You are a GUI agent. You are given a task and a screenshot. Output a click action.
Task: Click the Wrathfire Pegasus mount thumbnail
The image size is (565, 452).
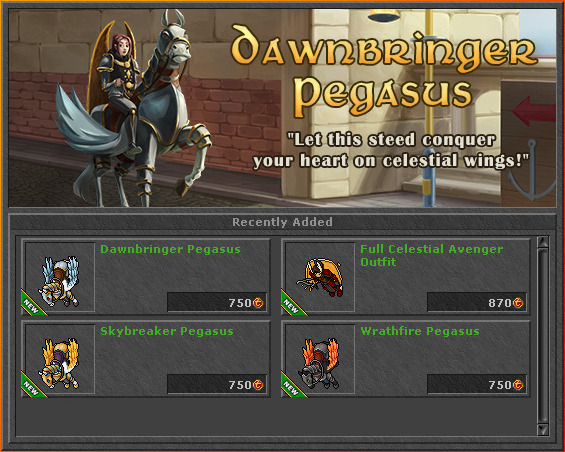pos(320,359)
